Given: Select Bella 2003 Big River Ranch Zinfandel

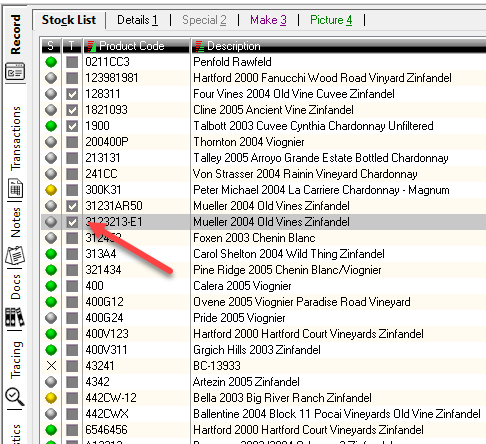Looking at the screenshot, I should click(282, 398).
